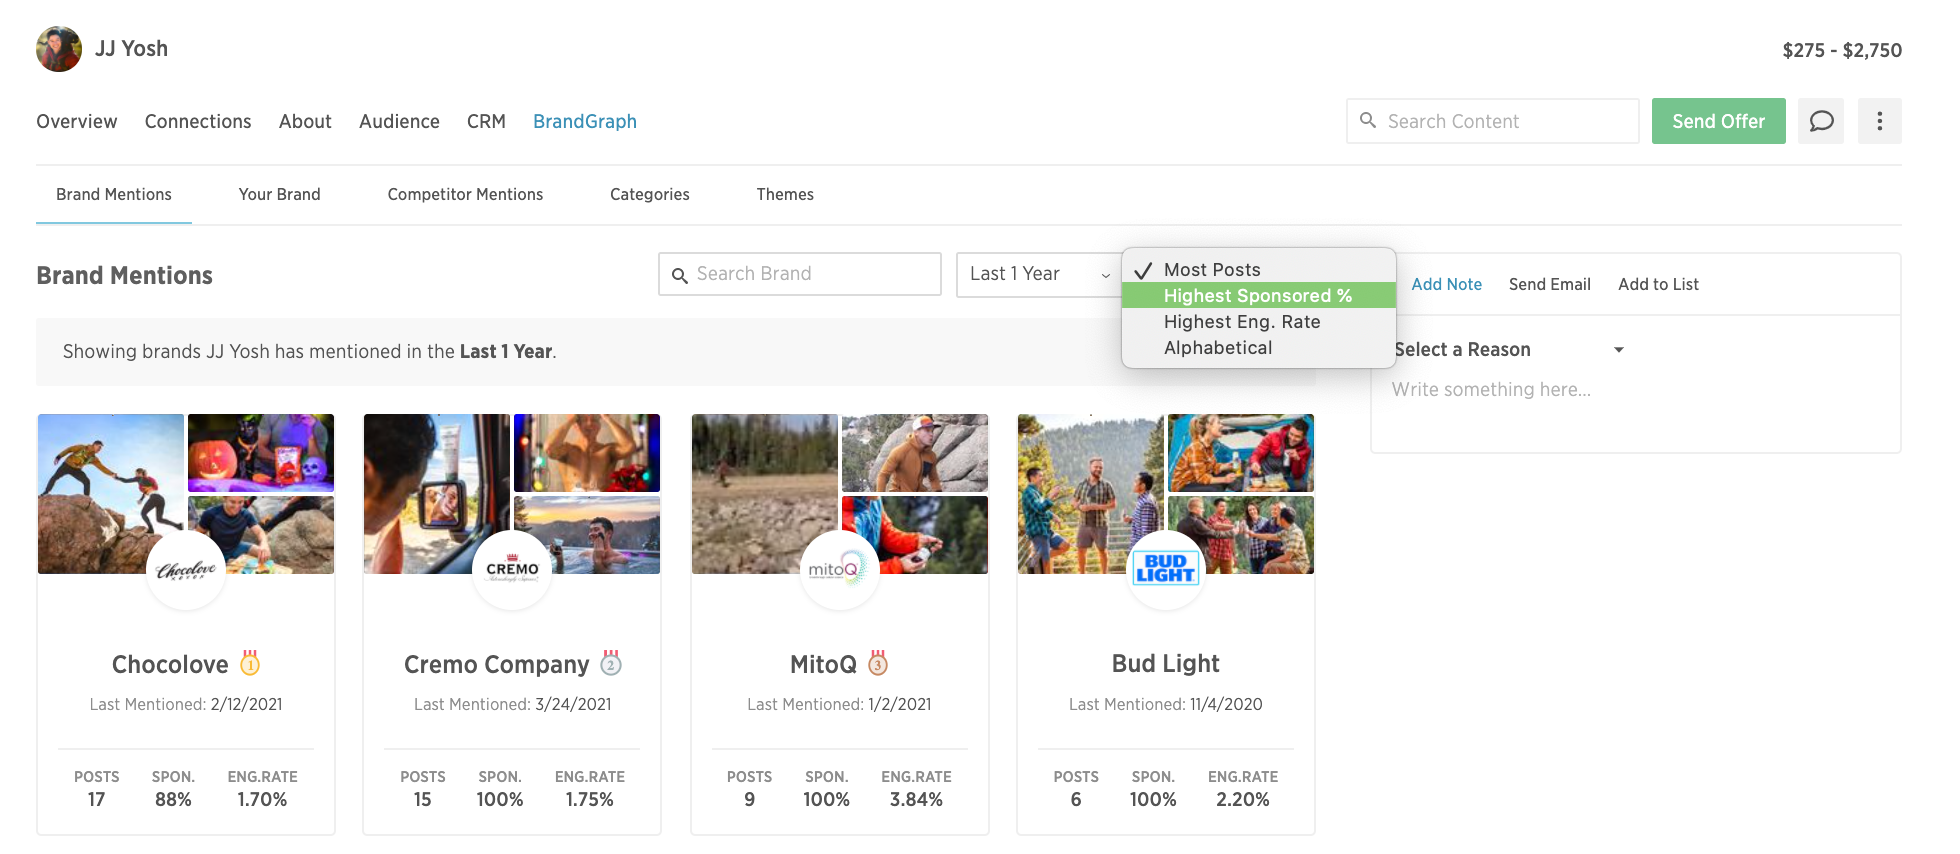This screenshot has width=1960, height=854.
Task: Focus the Search Content input
Action: click(x=1493, y=121)
